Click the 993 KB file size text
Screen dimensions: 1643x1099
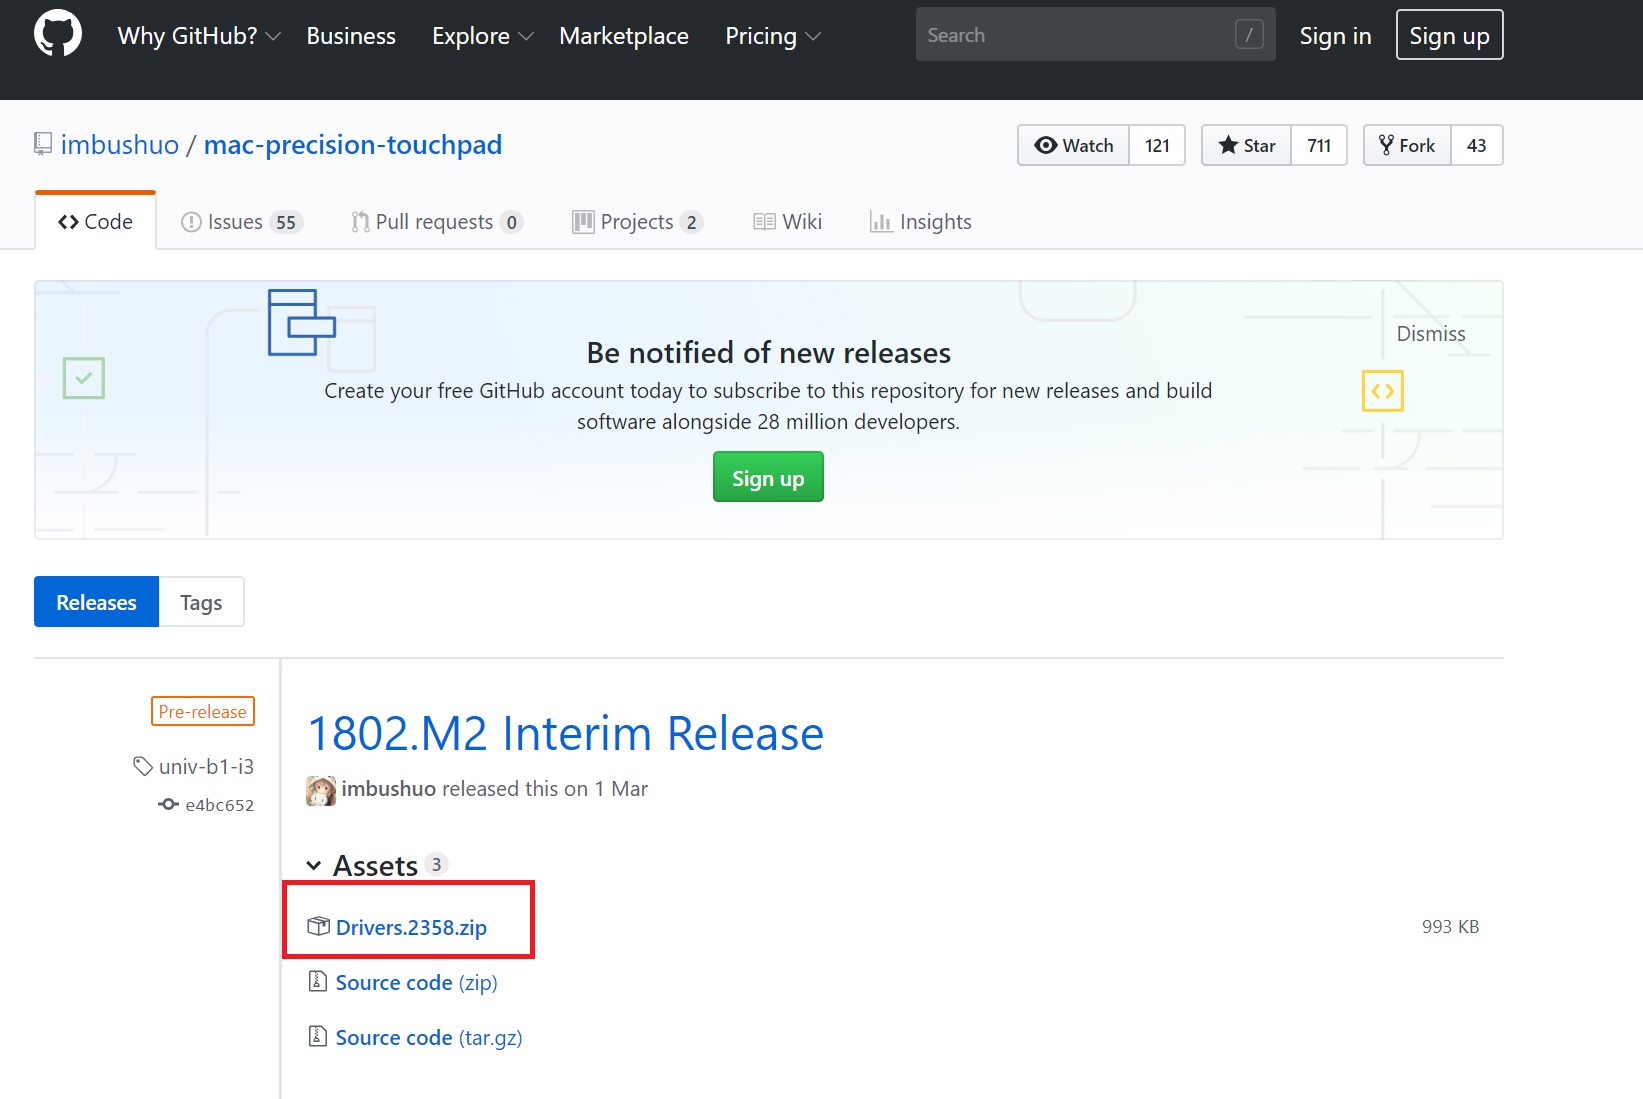point(1450,926)
